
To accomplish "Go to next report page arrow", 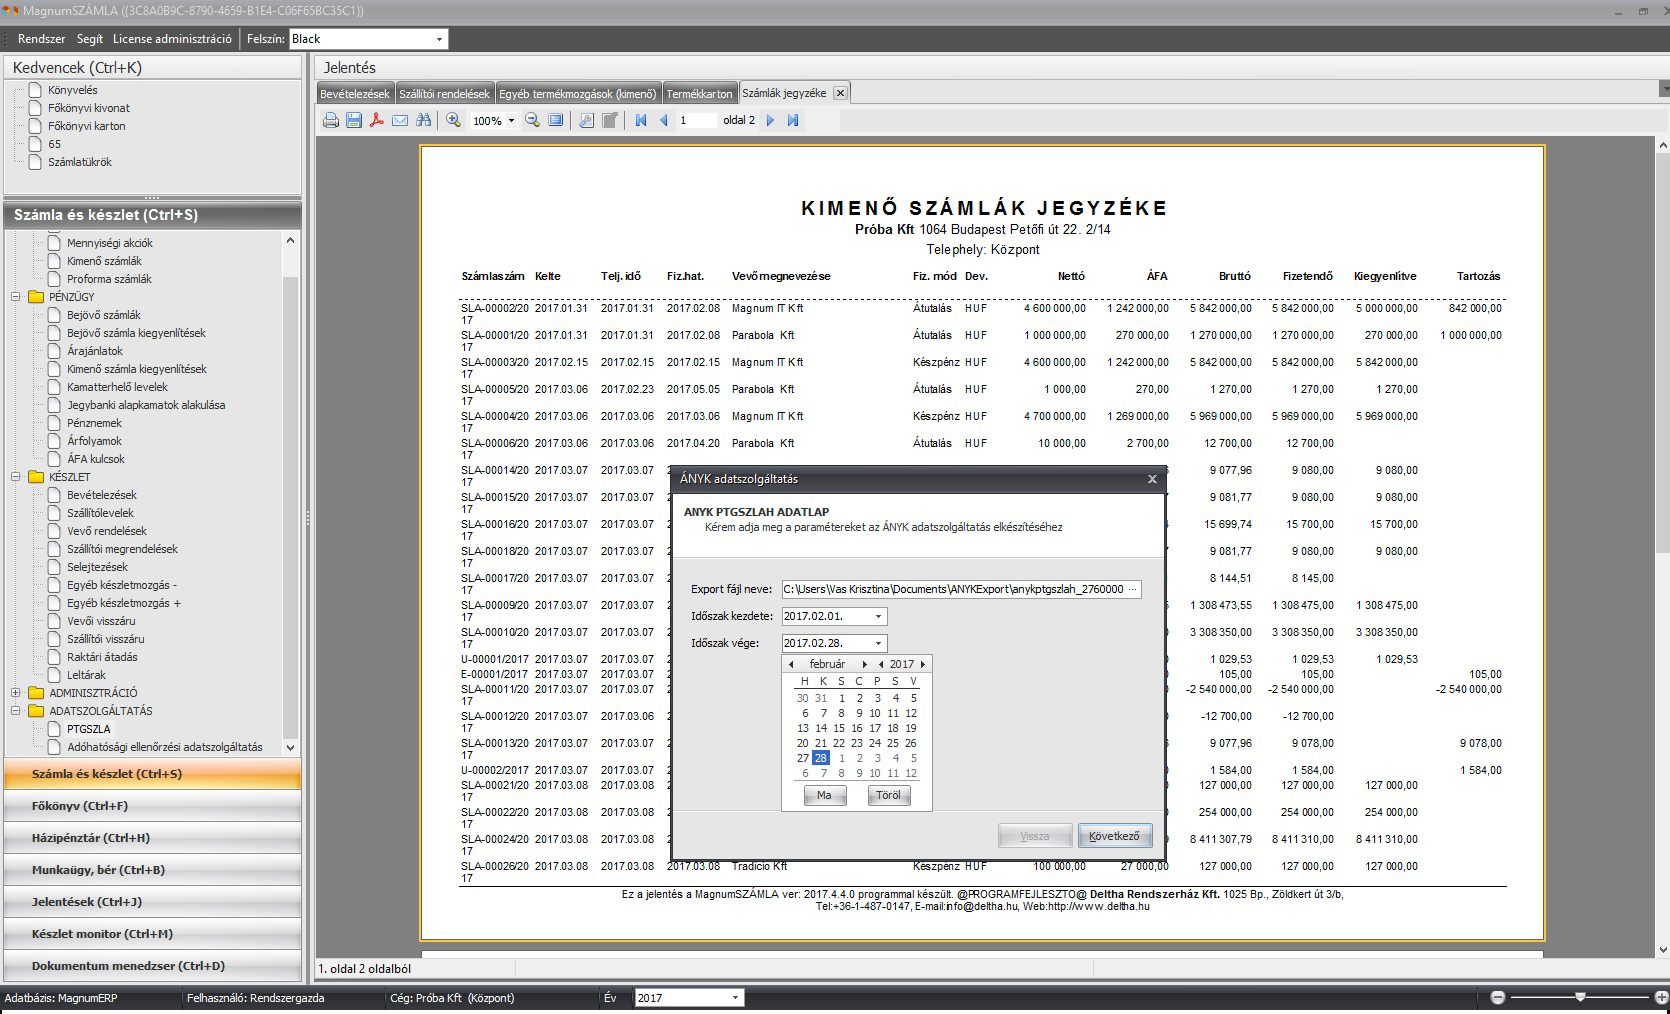I will click(x=770, y=120).
